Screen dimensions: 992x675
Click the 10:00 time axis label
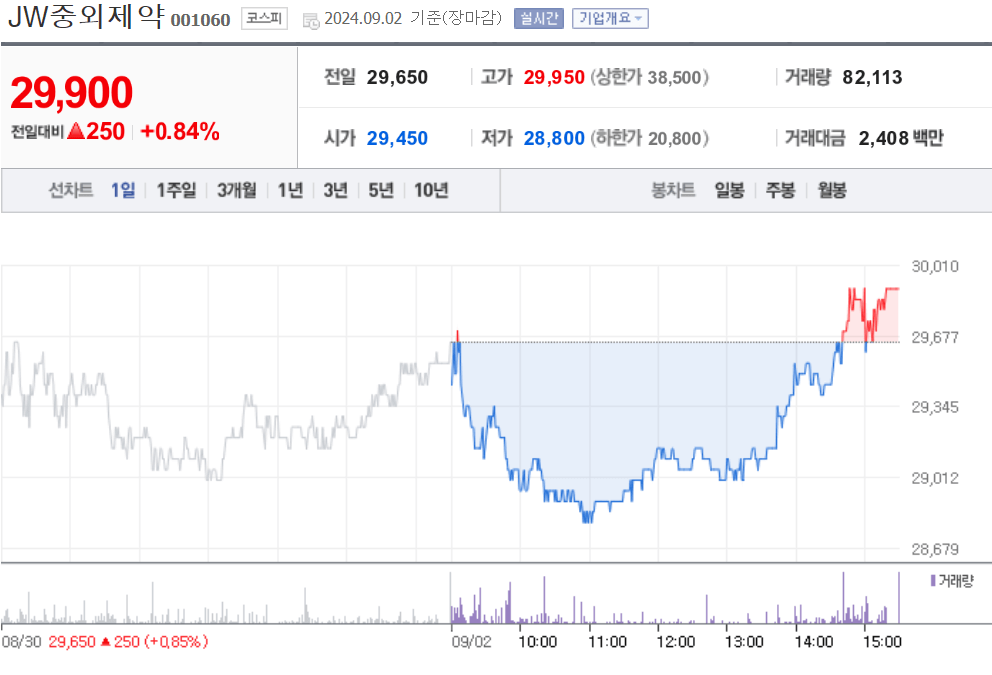point(538,642)
